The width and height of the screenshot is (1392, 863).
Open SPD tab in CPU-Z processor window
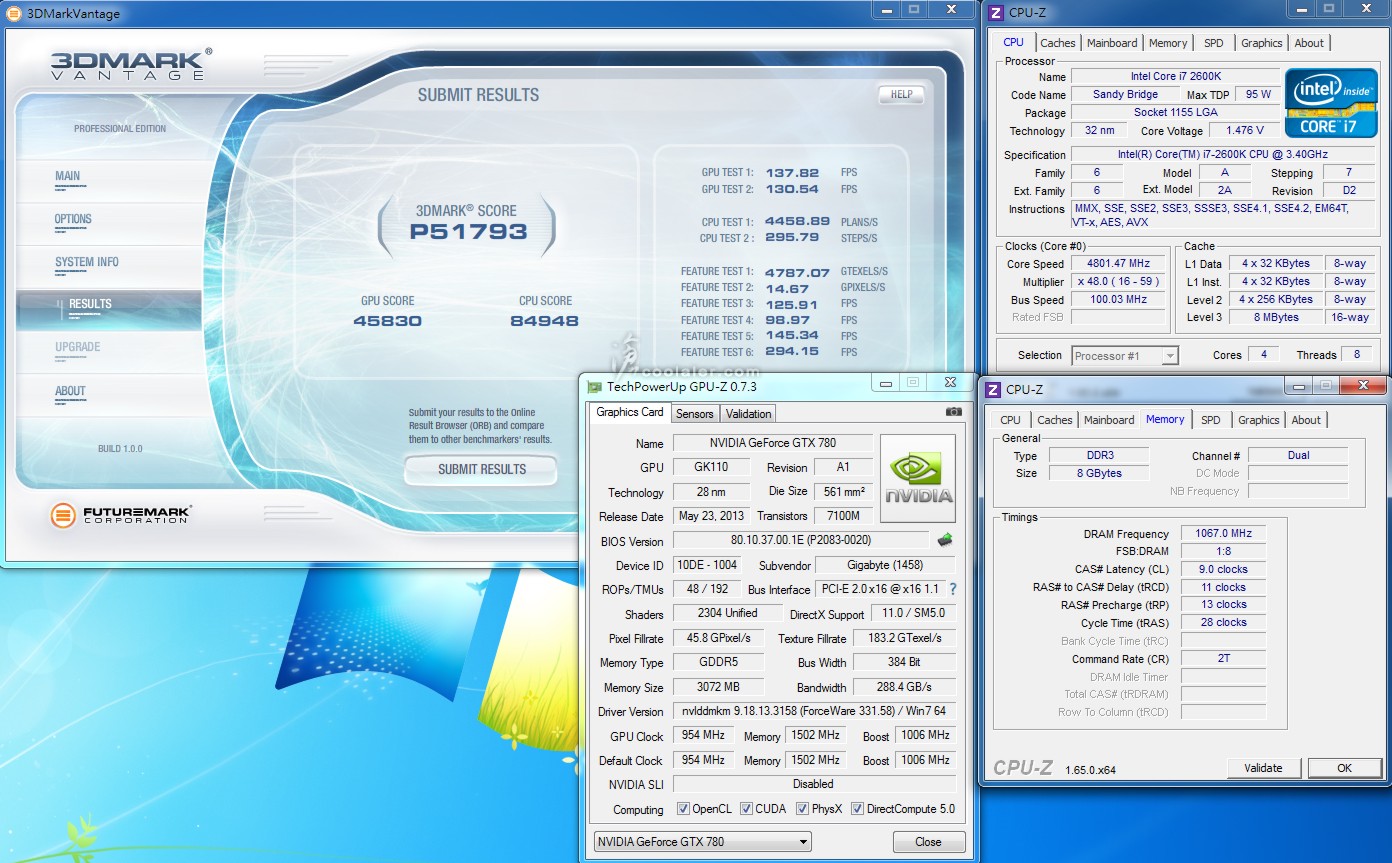pos(1214,43)
